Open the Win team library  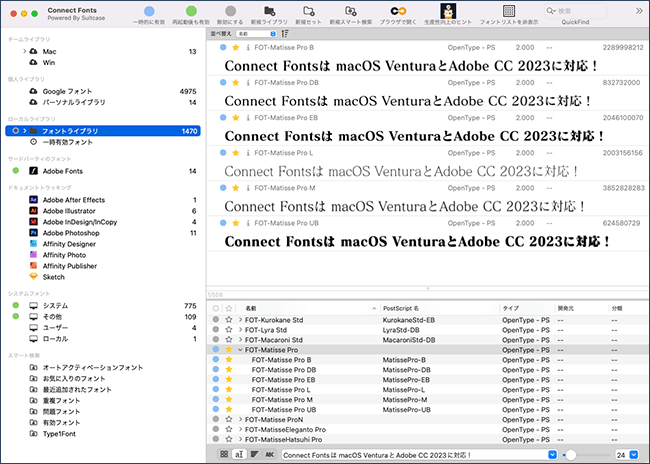[49, 63]
